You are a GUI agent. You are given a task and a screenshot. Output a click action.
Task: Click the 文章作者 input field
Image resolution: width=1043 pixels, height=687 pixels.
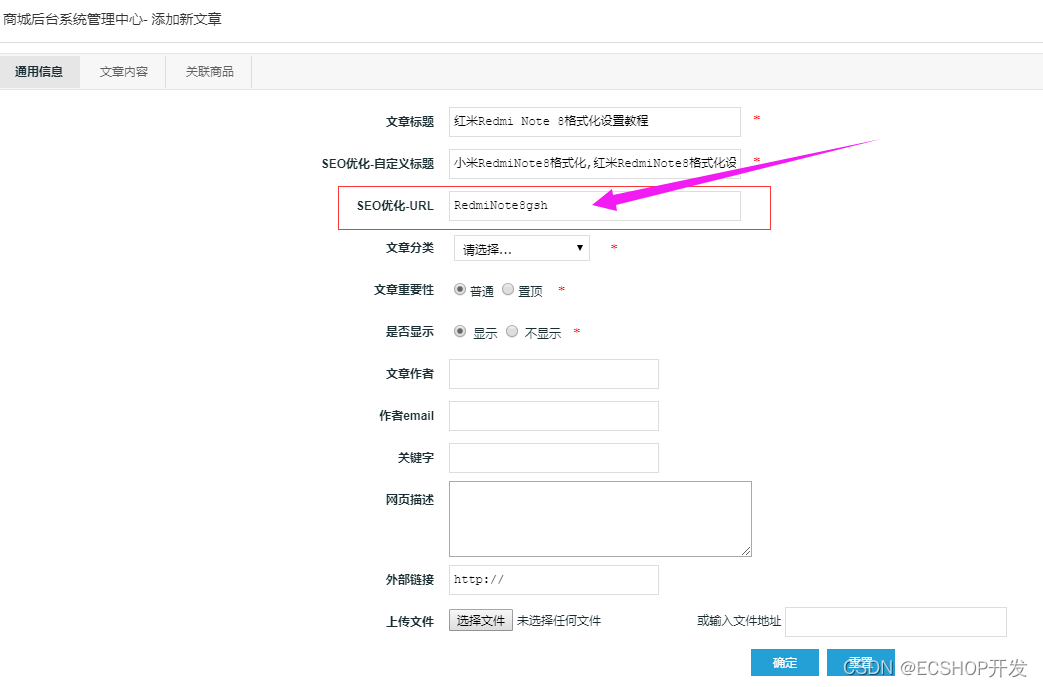[554, 374]
